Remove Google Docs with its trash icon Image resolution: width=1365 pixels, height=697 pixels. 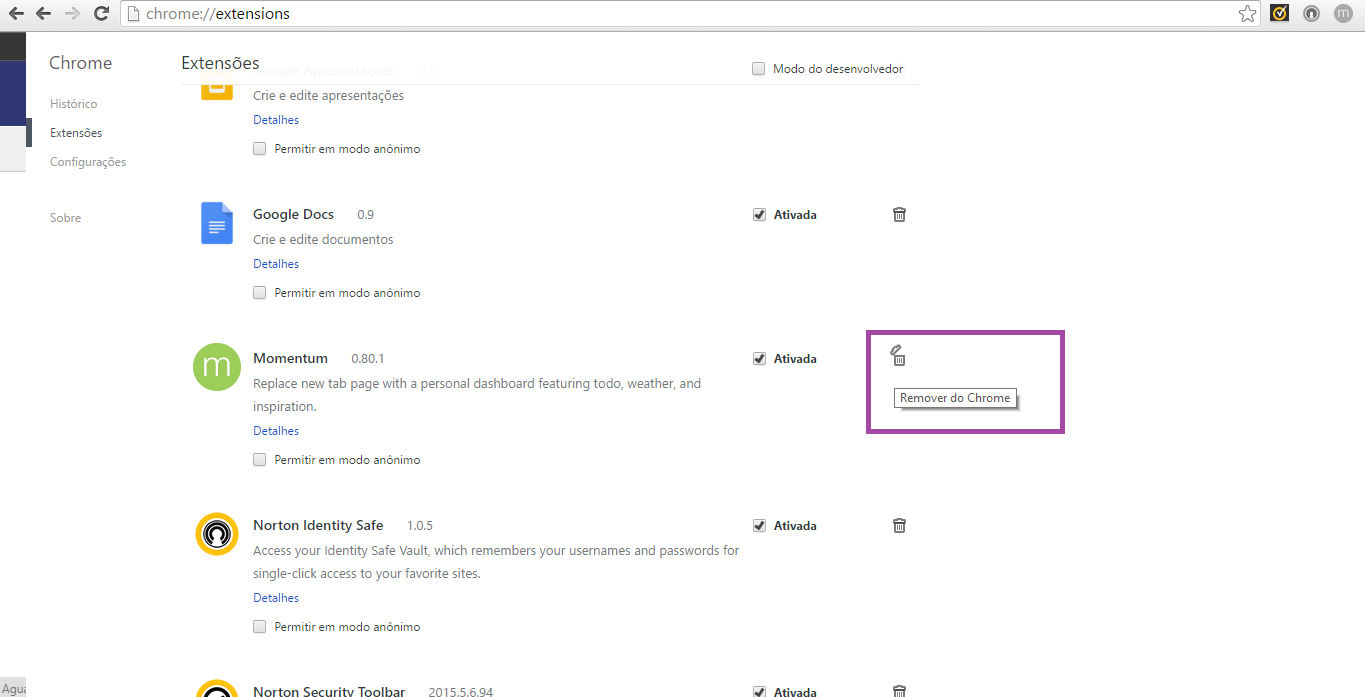click(899, 214)
